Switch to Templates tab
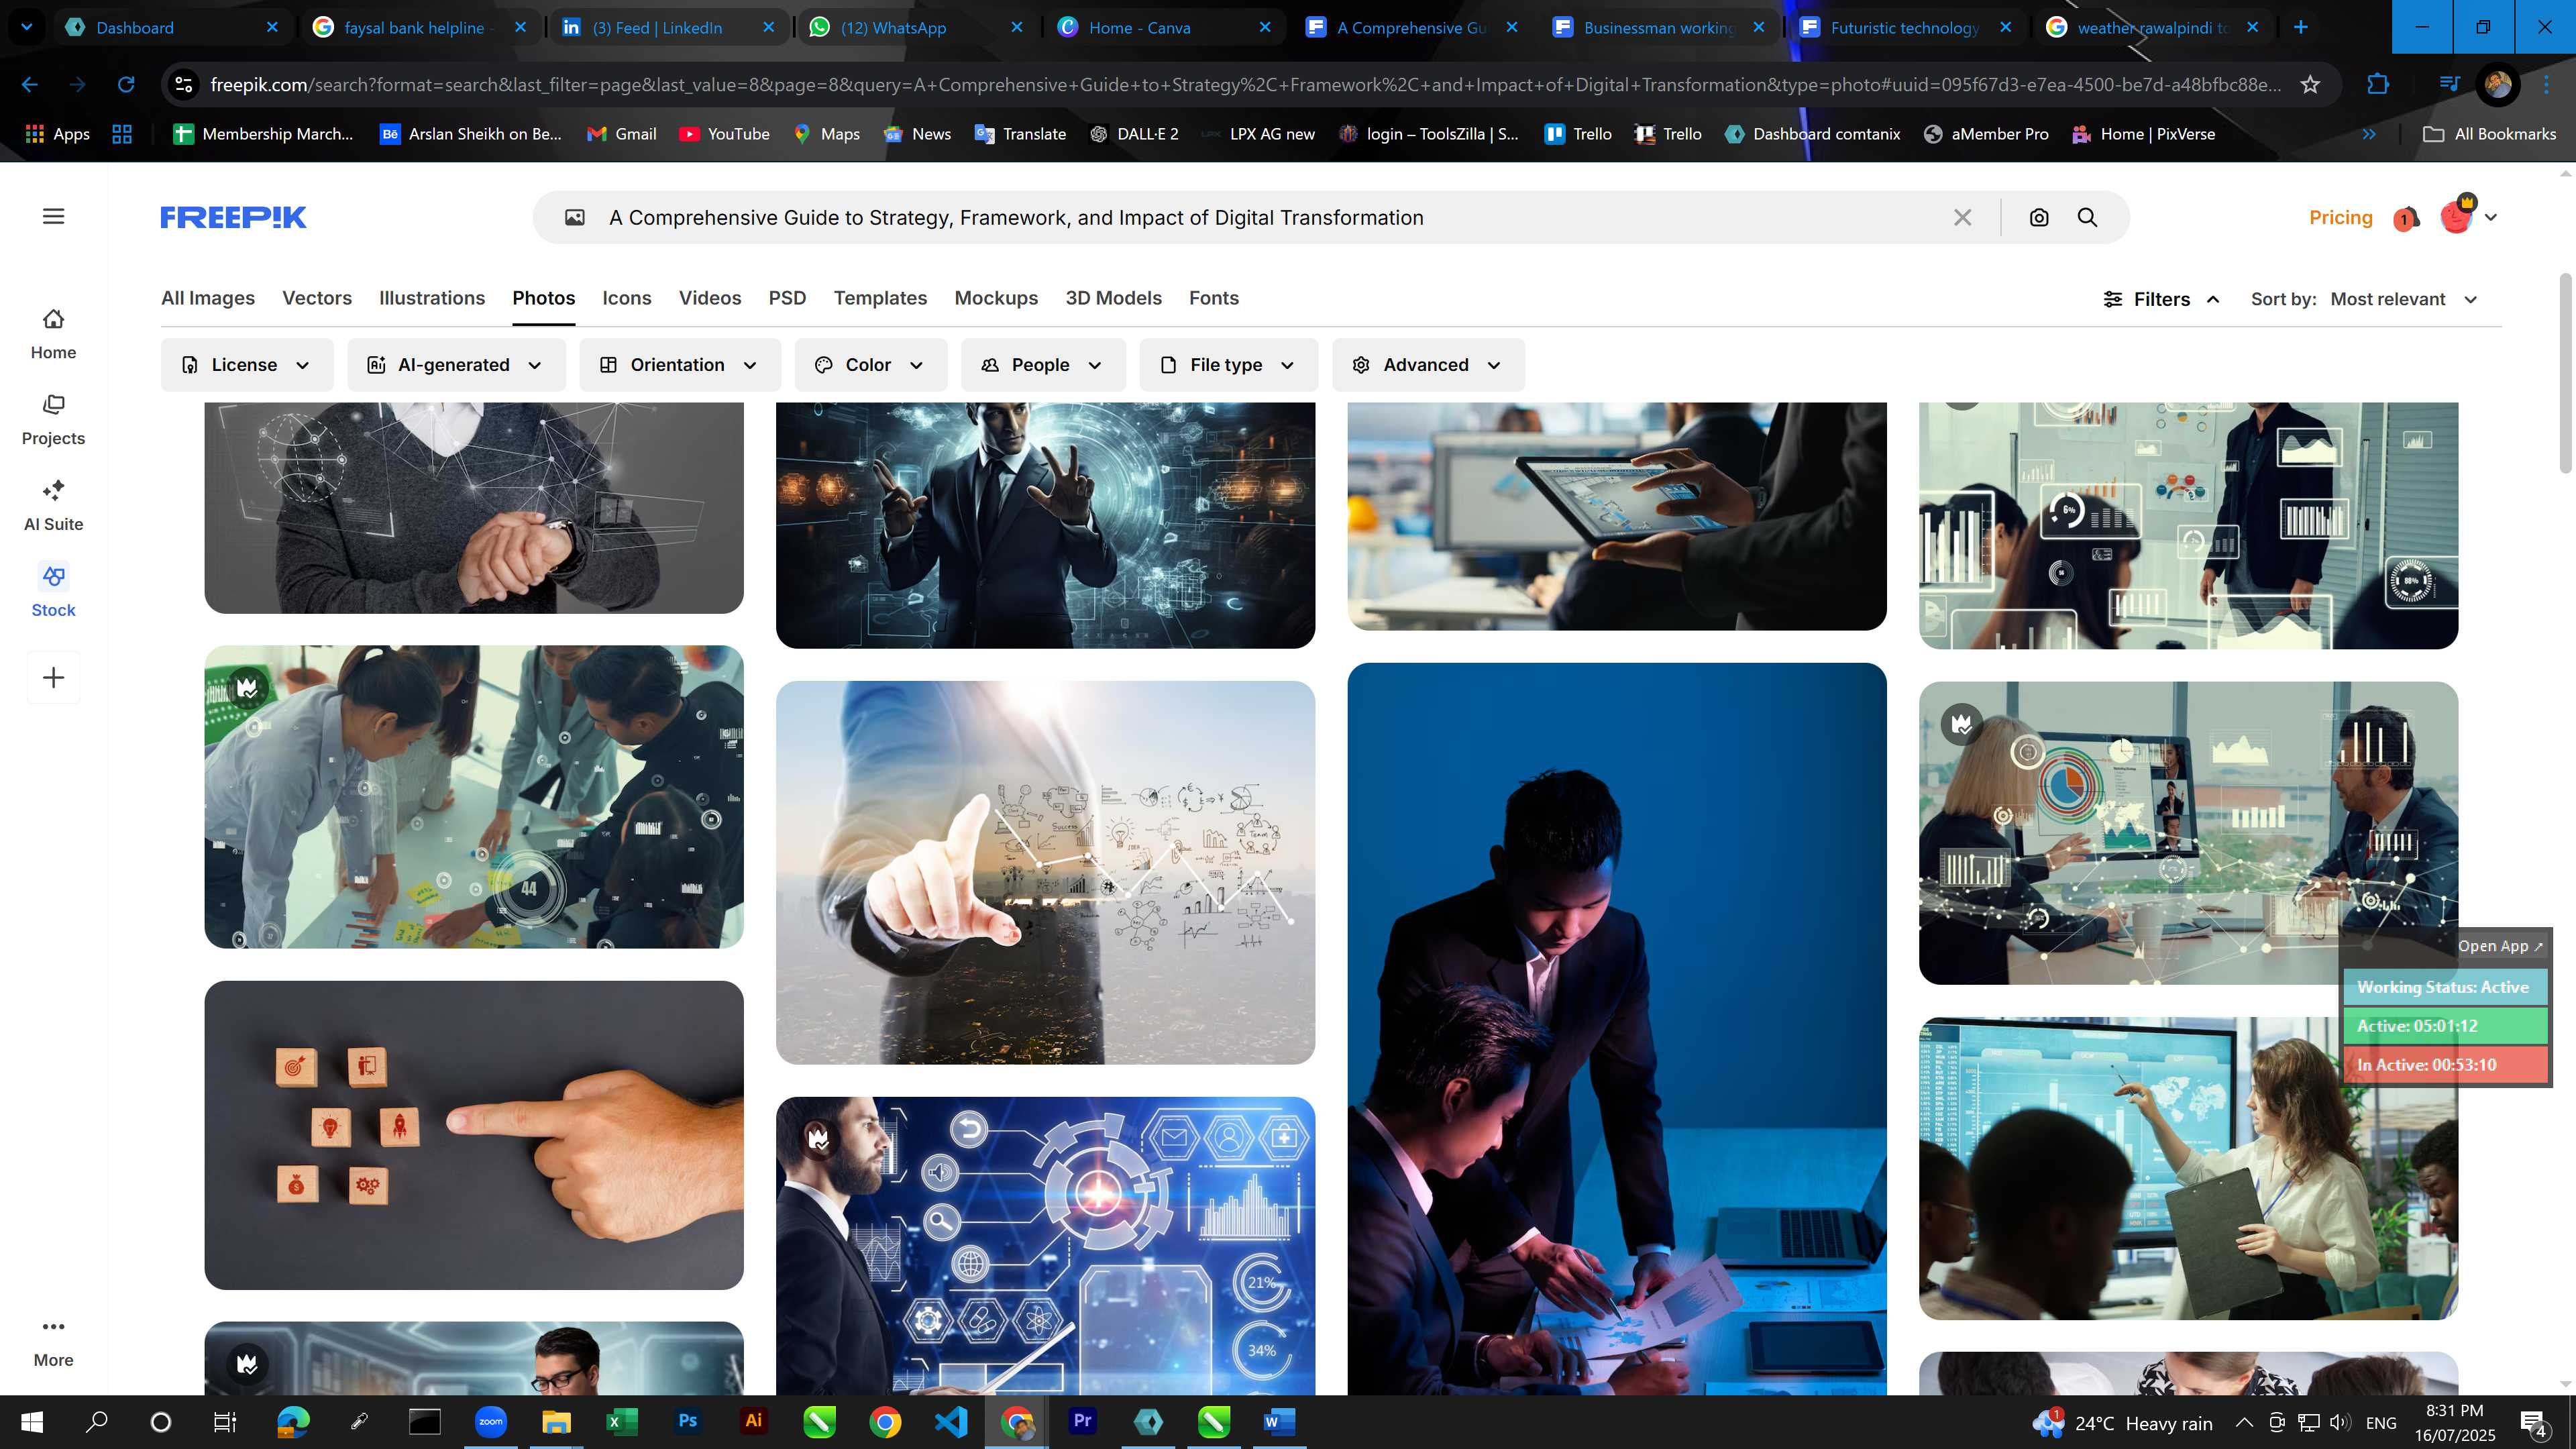This screenshot has height=1449, width=2576. click(880, 298)
